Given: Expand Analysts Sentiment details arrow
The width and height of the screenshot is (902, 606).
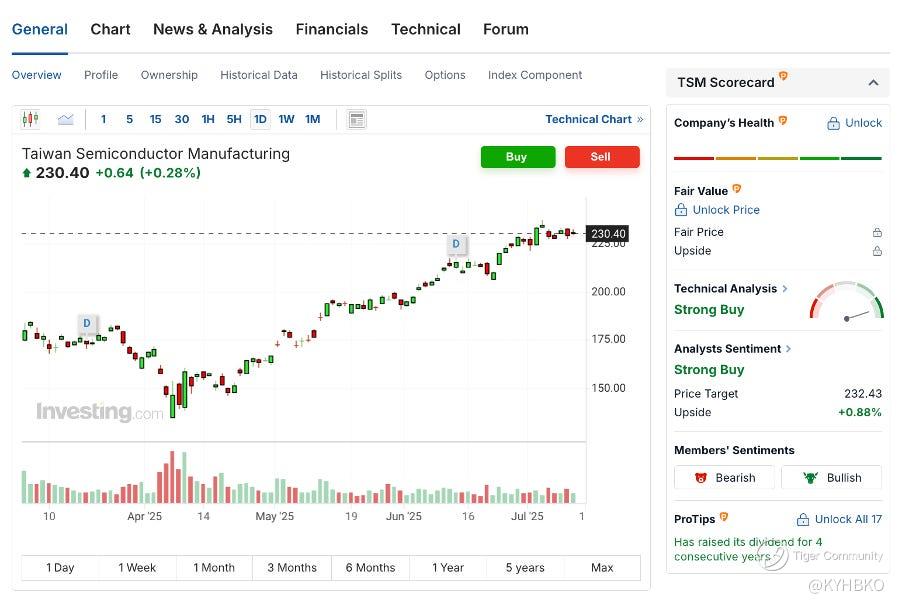Looking at the screenshot, I should (789, 349).
